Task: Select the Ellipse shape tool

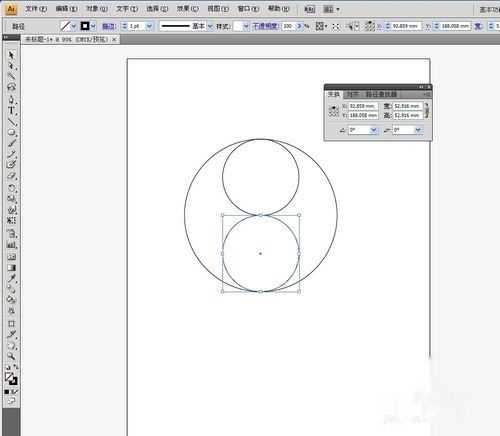Action: (x=11, y=132)
